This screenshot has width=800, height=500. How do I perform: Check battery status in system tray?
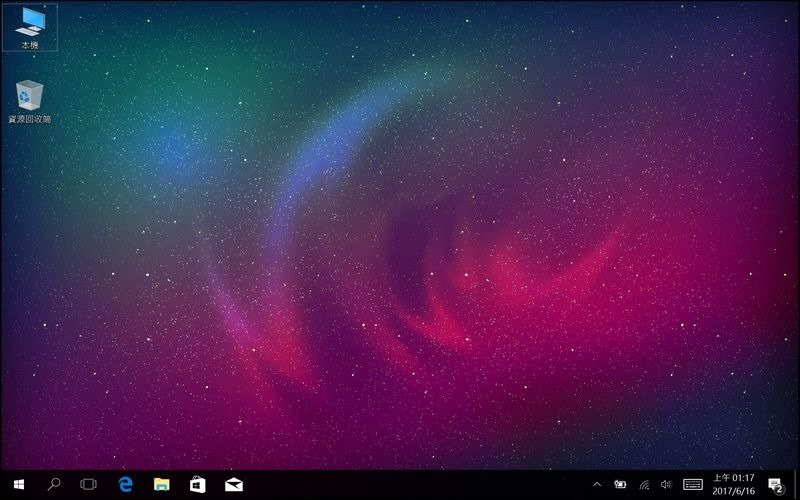click(x=620, y=485)
